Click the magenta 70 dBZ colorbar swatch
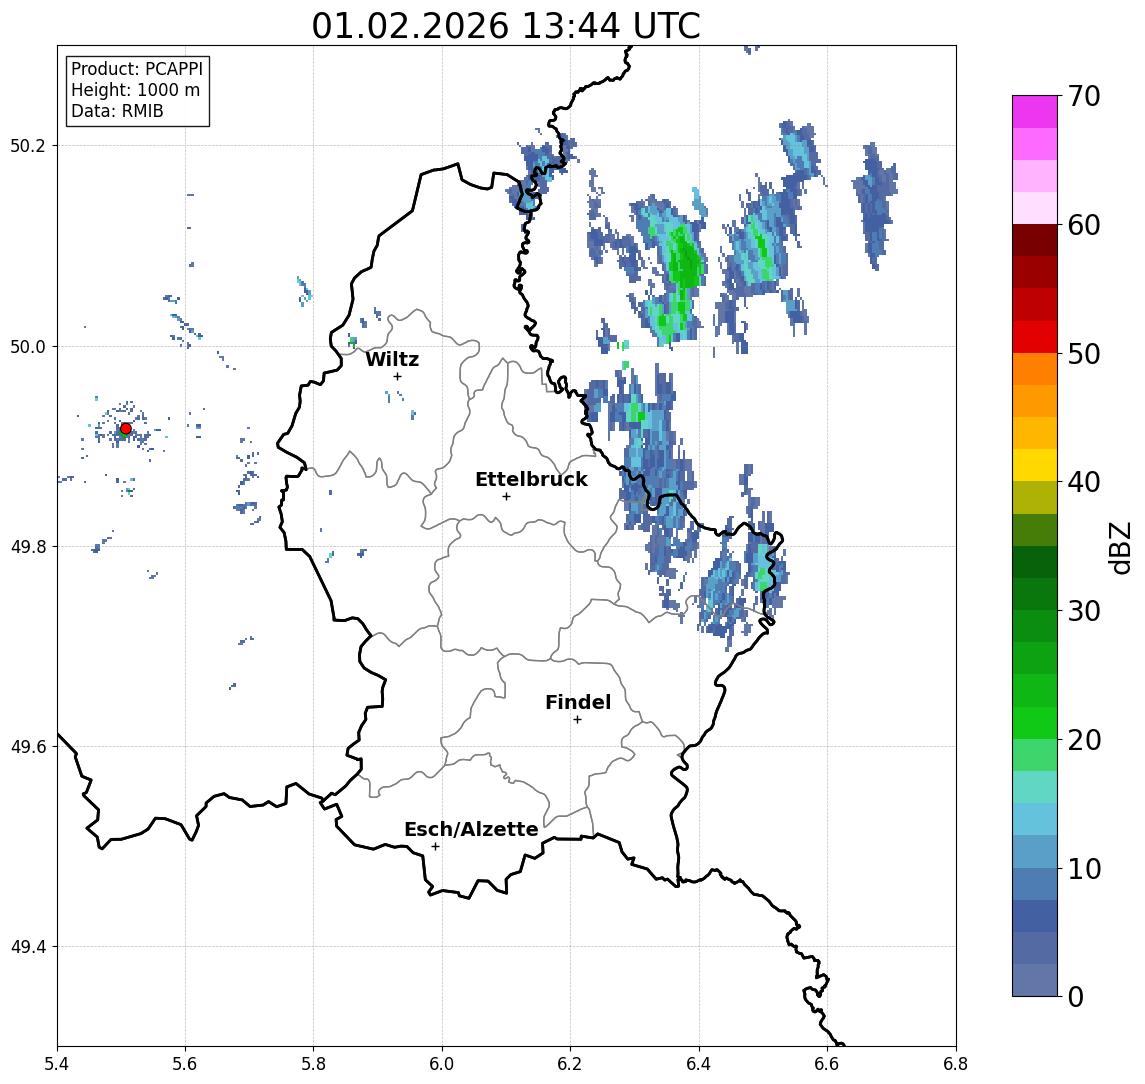The image size is (1145, 1084). point(1035,112)
